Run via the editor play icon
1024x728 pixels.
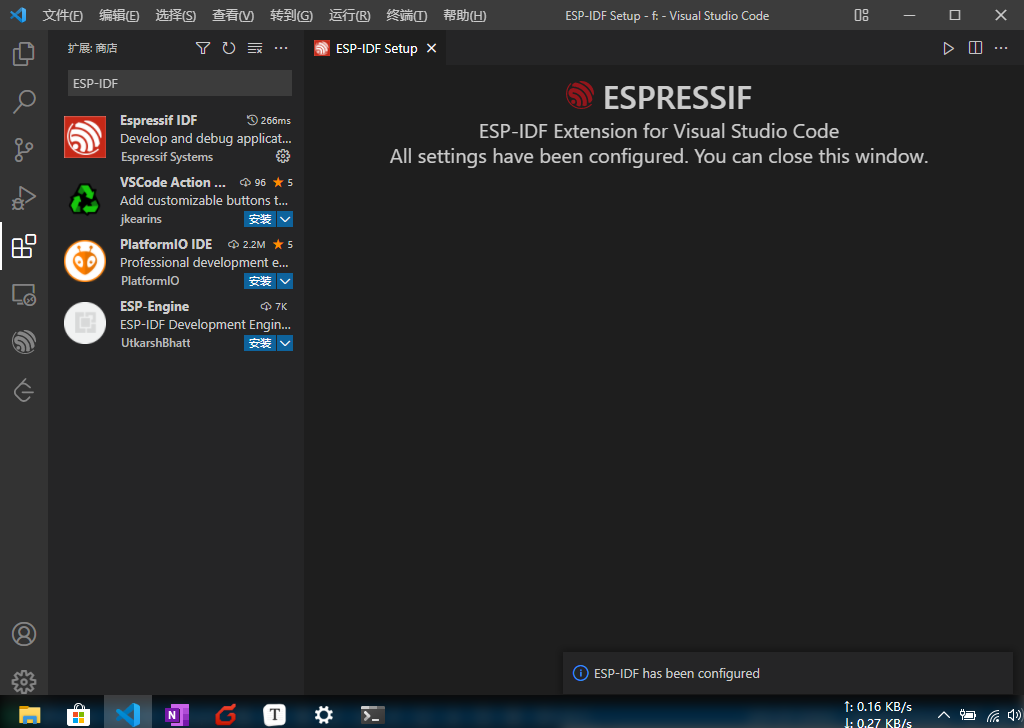point(948,48)
